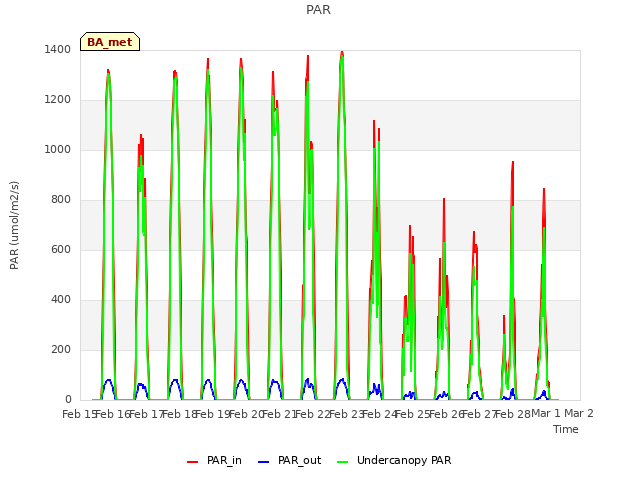
Task: Click the 1200 y-axis tick label
Action: coord(58,100)
